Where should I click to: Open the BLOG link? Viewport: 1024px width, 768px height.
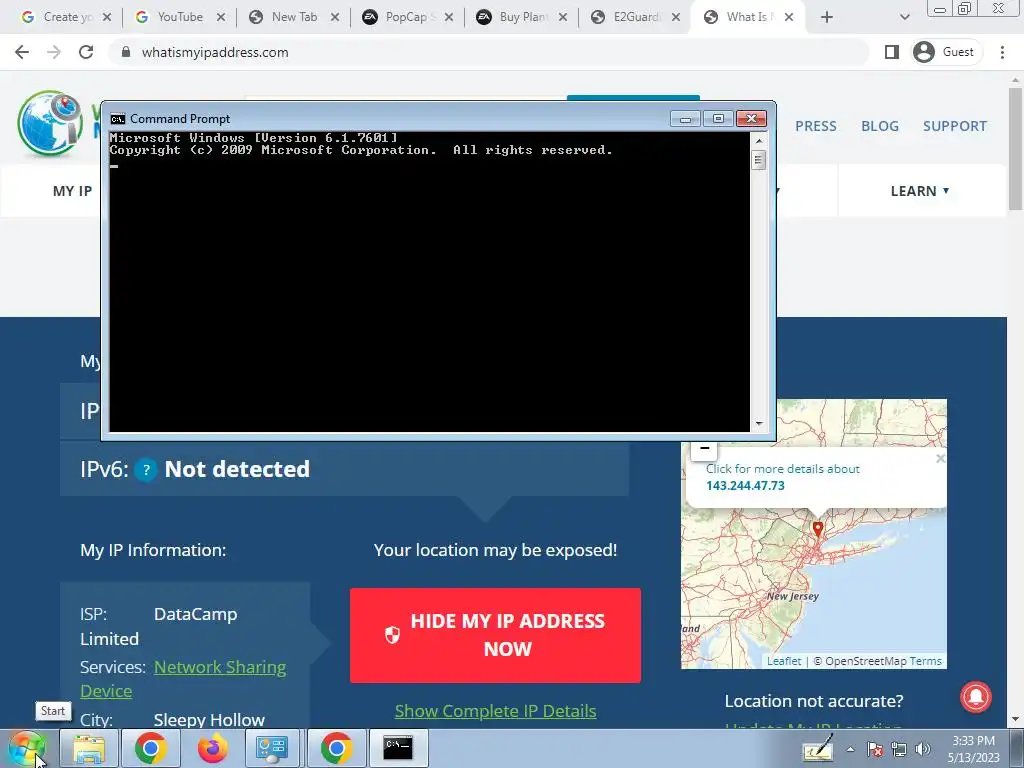pyautogui.click(x=880, y=126)
